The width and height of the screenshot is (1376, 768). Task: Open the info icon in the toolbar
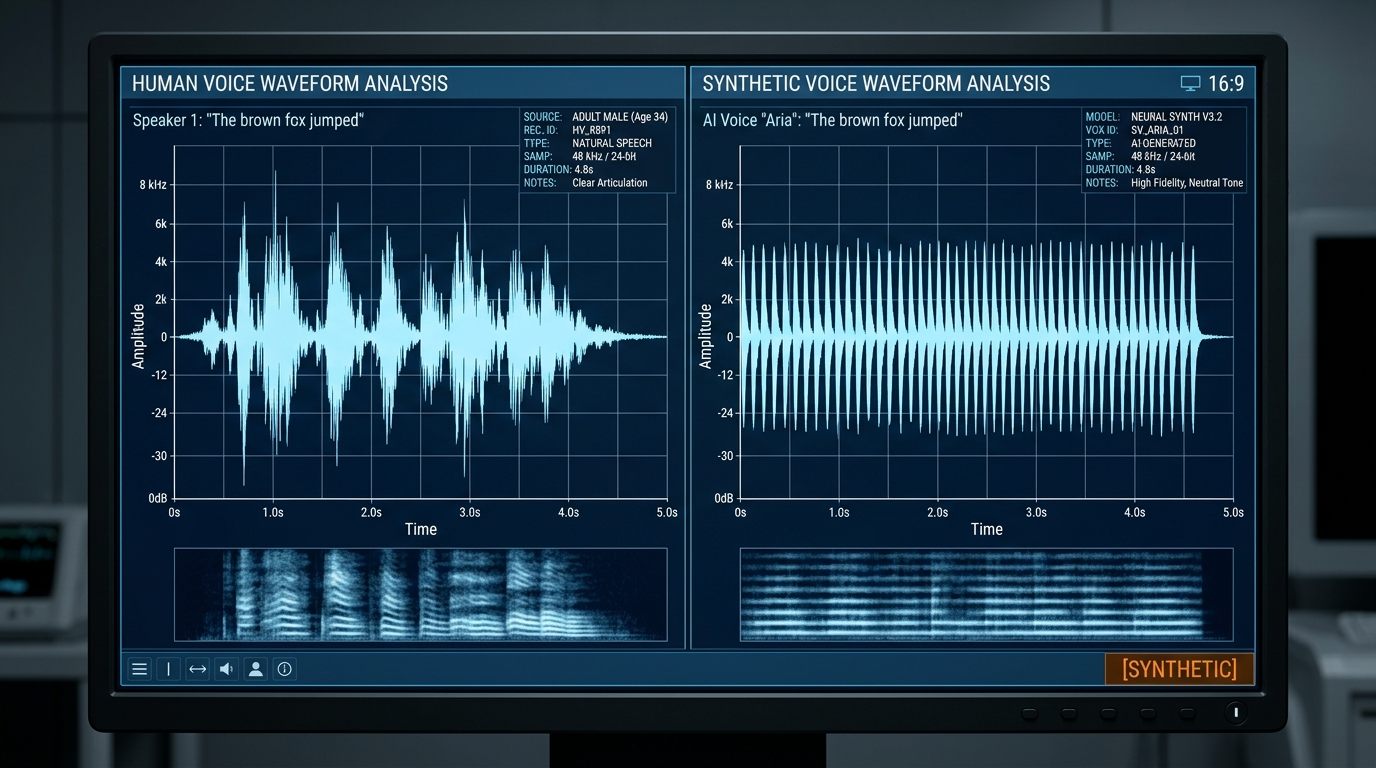(x=284, y=668)
